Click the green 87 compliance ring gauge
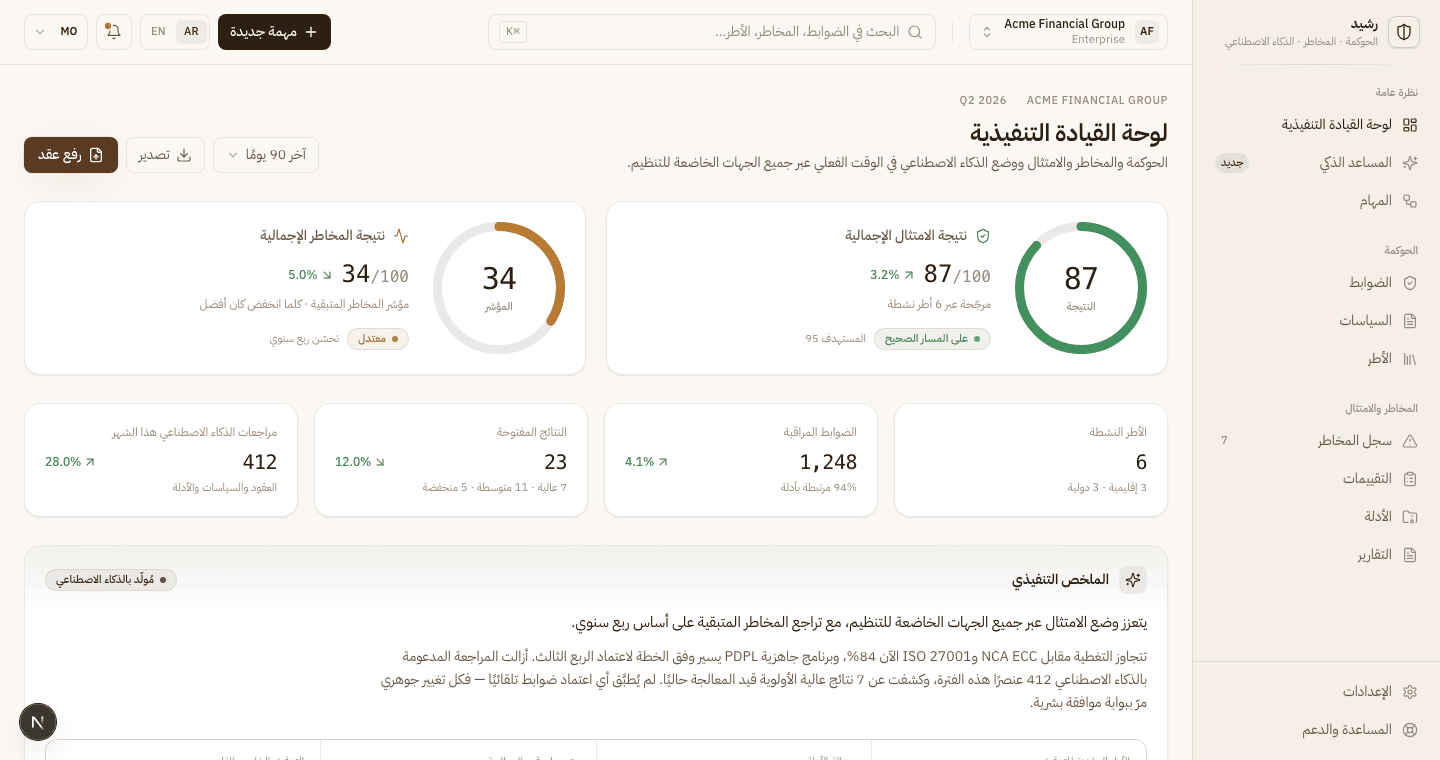1440x760 pixels. [1081, 288]
